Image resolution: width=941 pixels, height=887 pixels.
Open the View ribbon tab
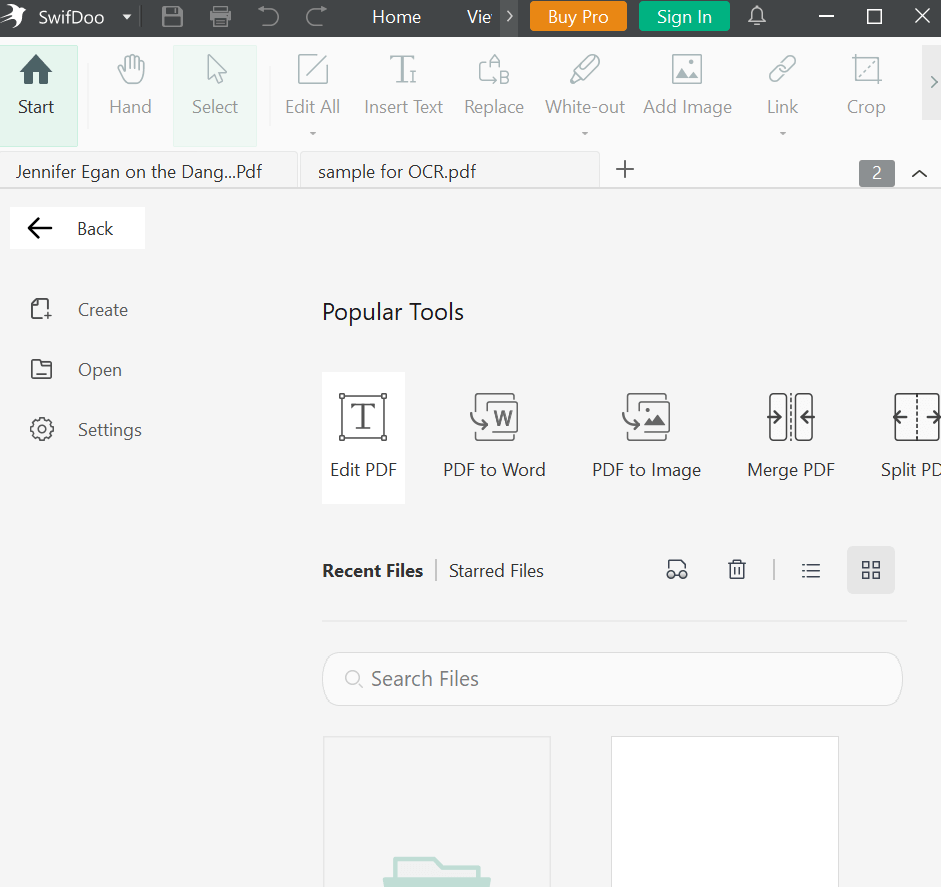(479, 17)
